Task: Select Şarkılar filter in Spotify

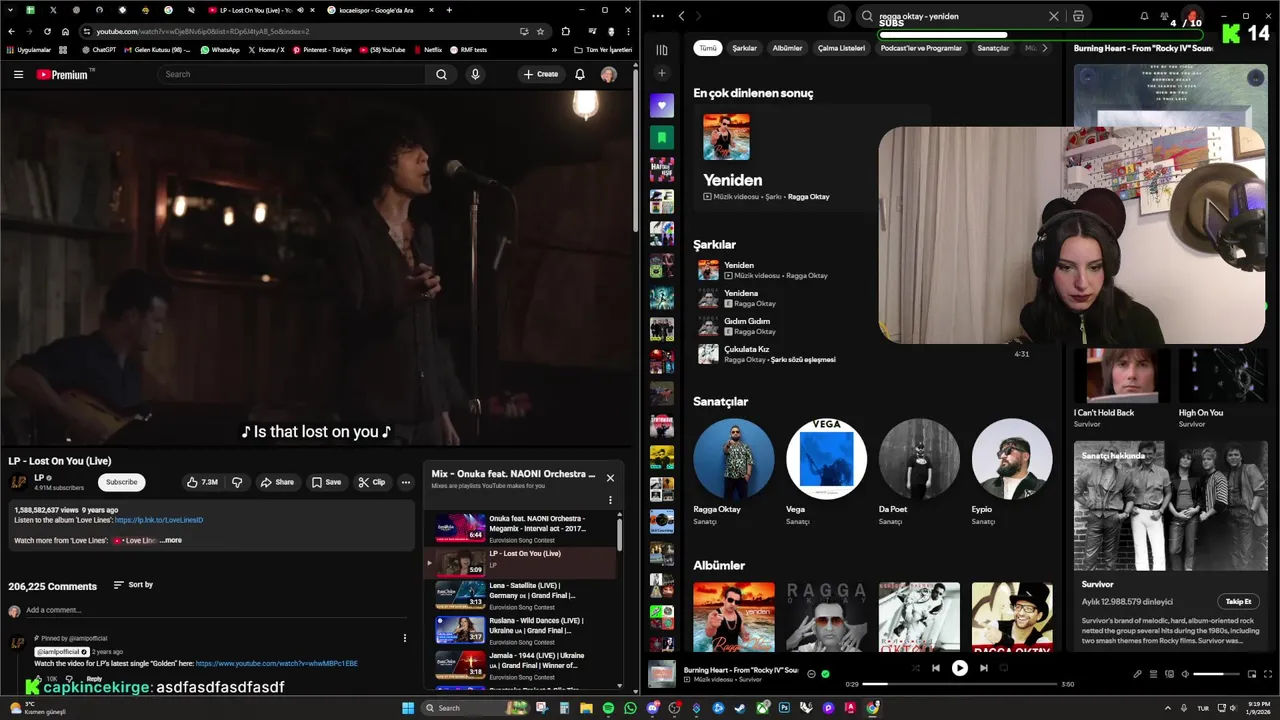Action: click(745, 48)
